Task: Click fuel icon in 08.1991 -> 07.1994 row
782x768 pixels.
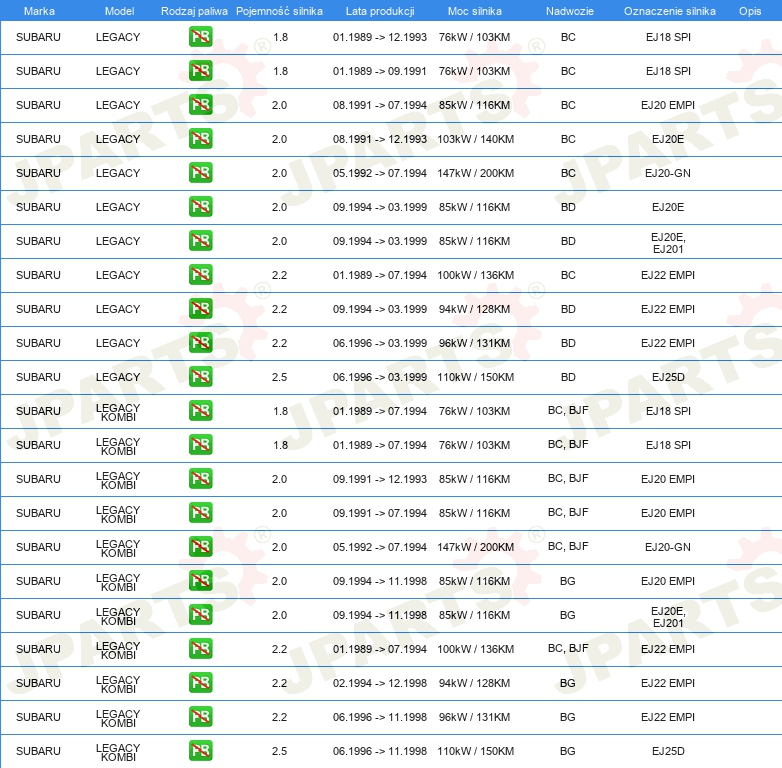Action: click(x=200, y=105)
